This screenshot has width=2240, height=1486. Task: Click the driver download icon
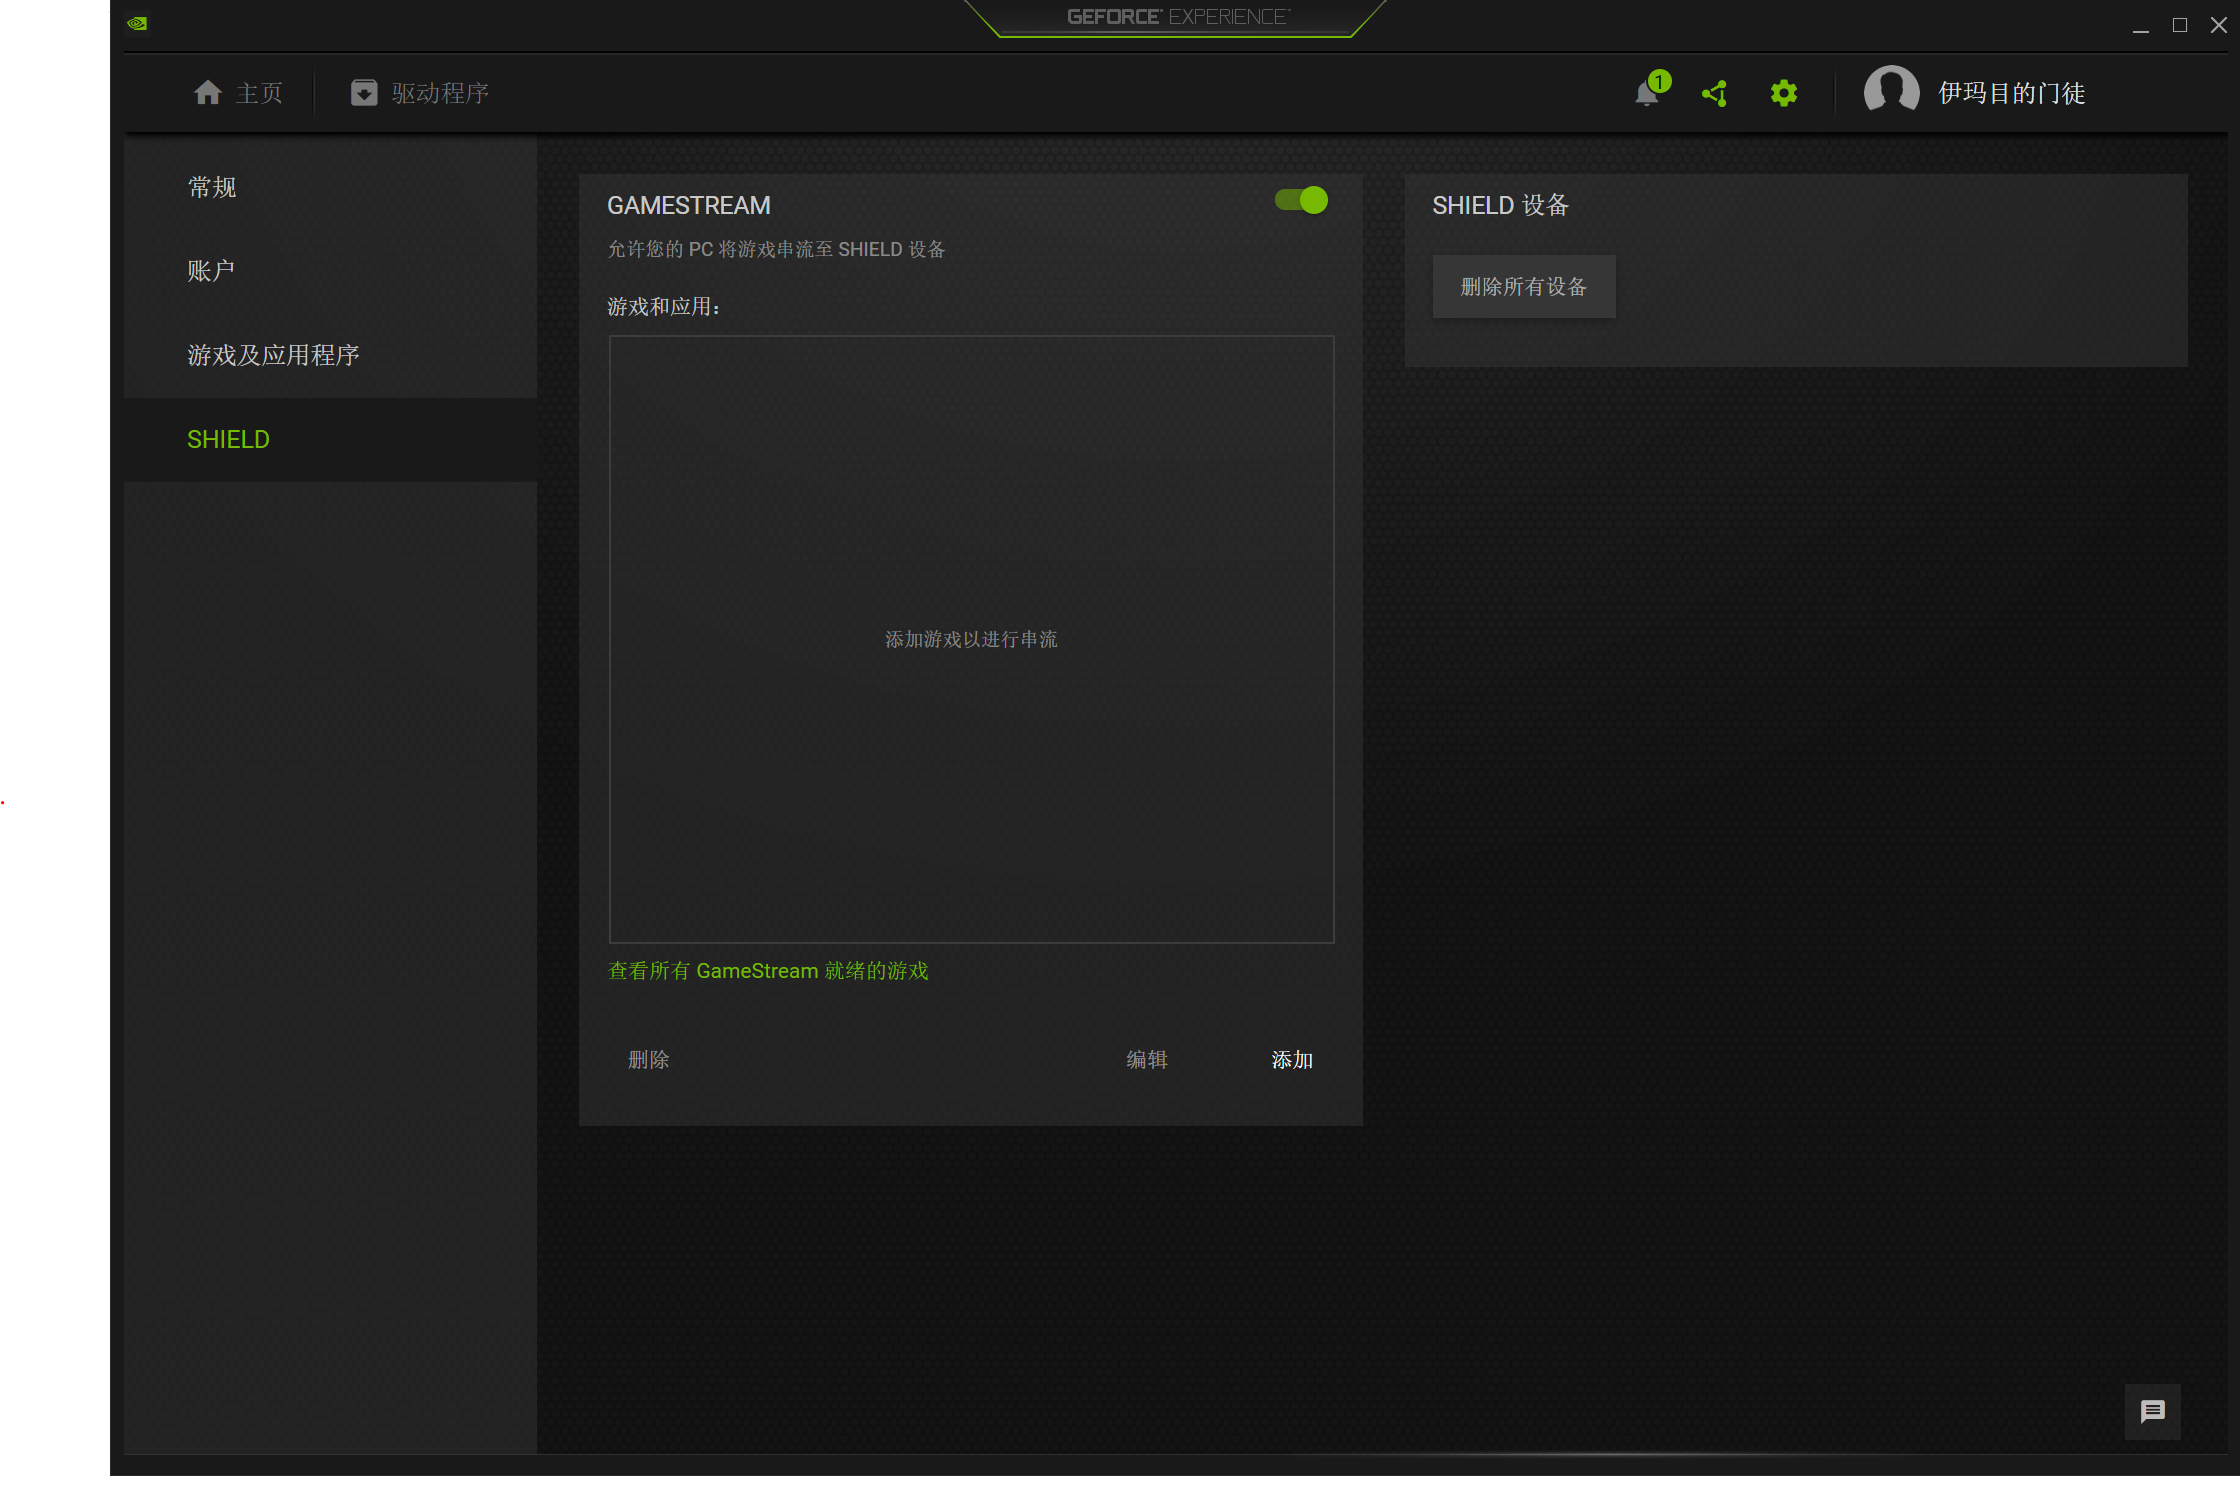coord(364,93)
